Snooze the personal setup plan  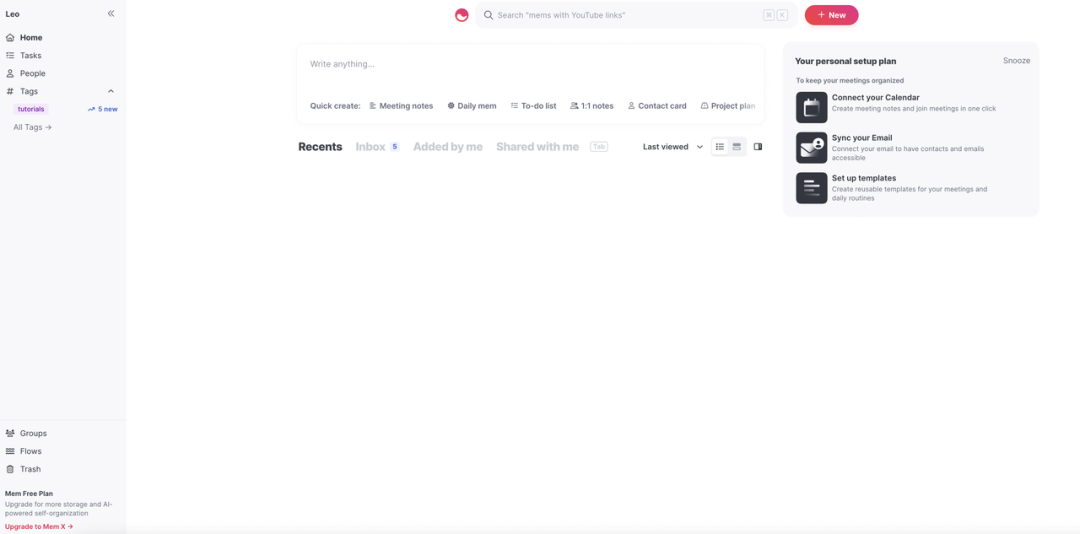pyautogui.click(x=1016, y=61)
